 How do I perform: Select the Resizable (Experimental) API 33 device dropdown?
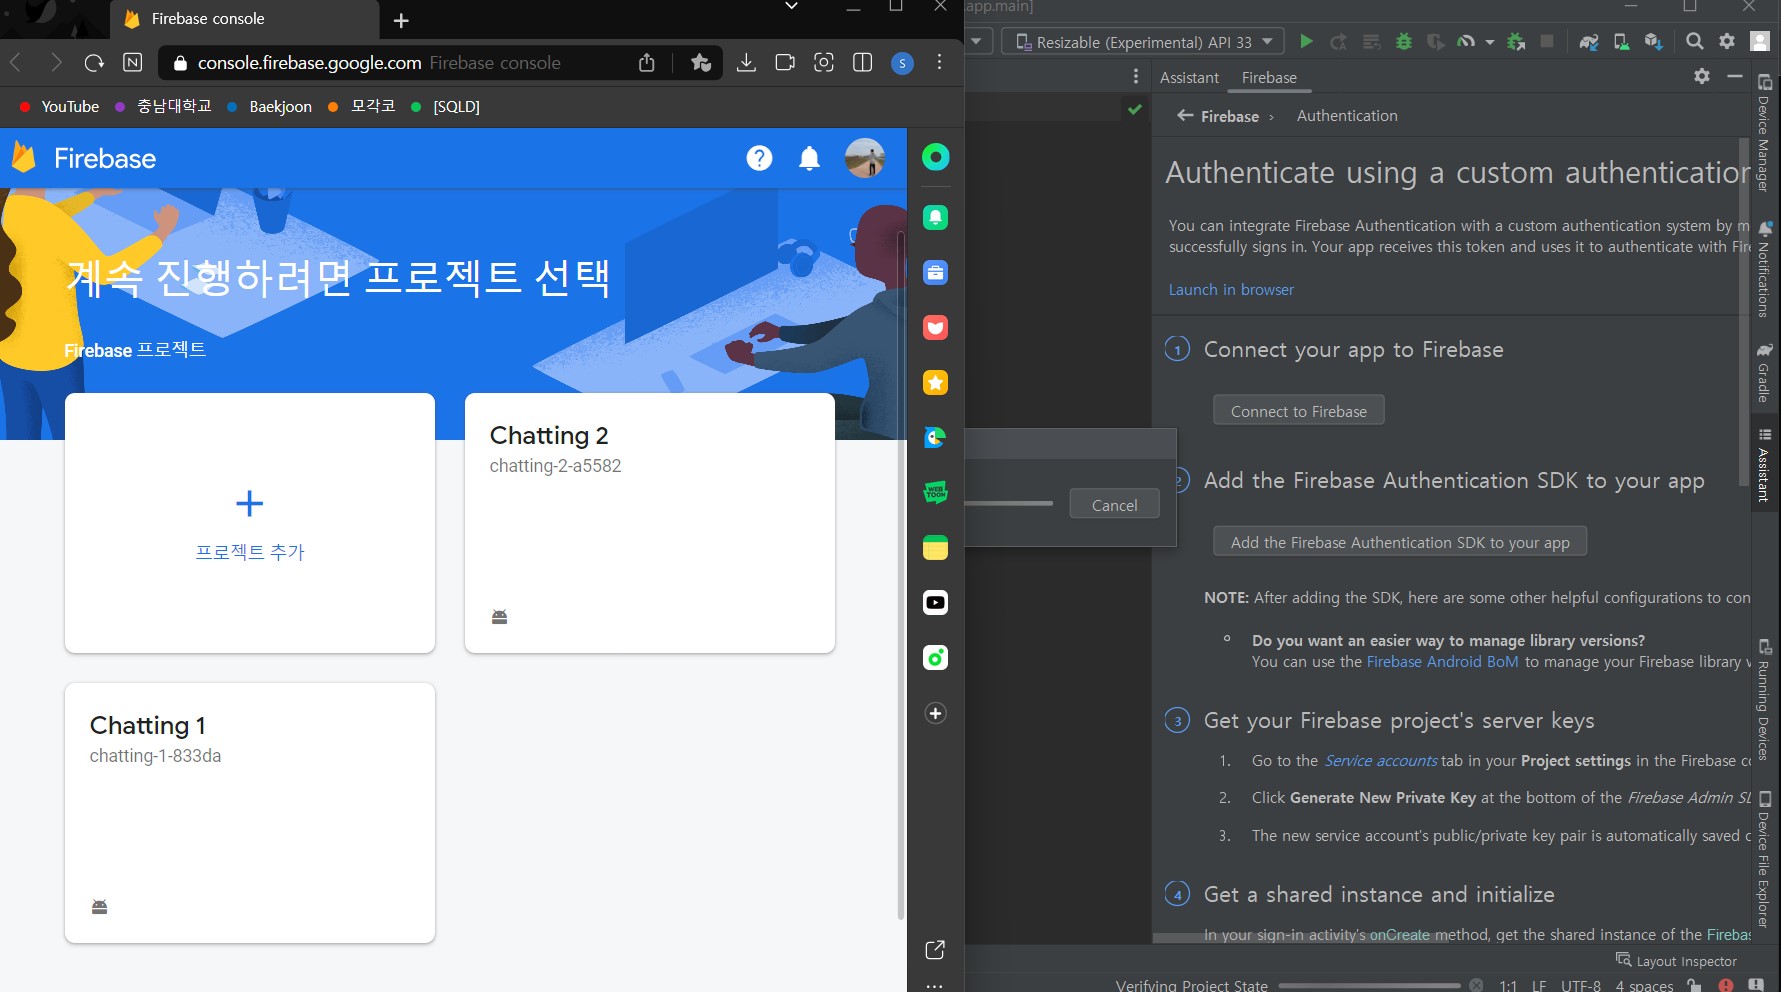pos(1143,41)
